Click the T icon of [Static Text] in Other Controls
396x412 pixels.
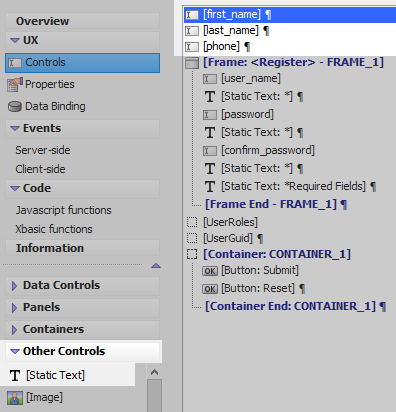tap(15, 376)
